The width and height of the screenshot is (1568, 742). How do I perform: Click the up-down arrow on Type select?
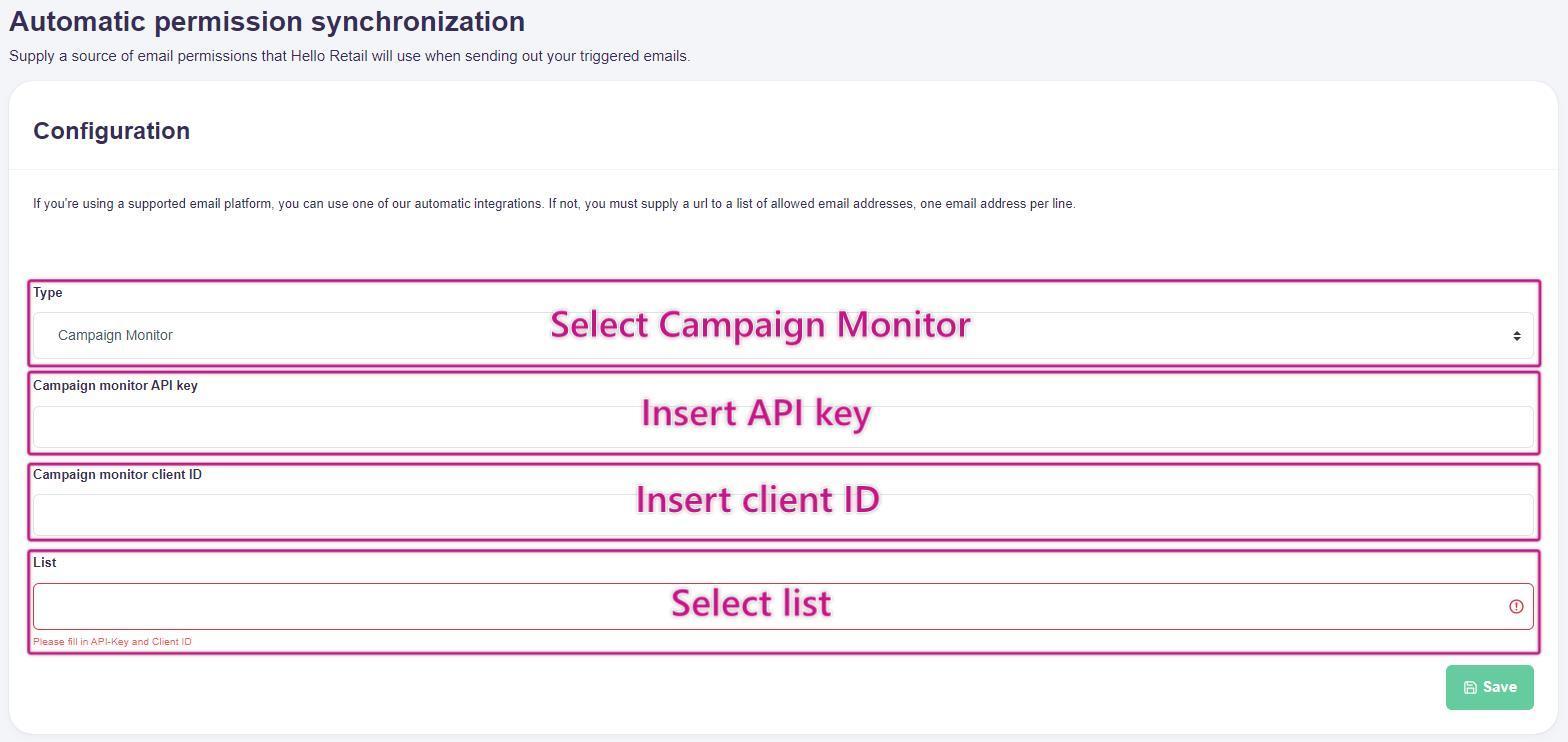pos(1516,336)
